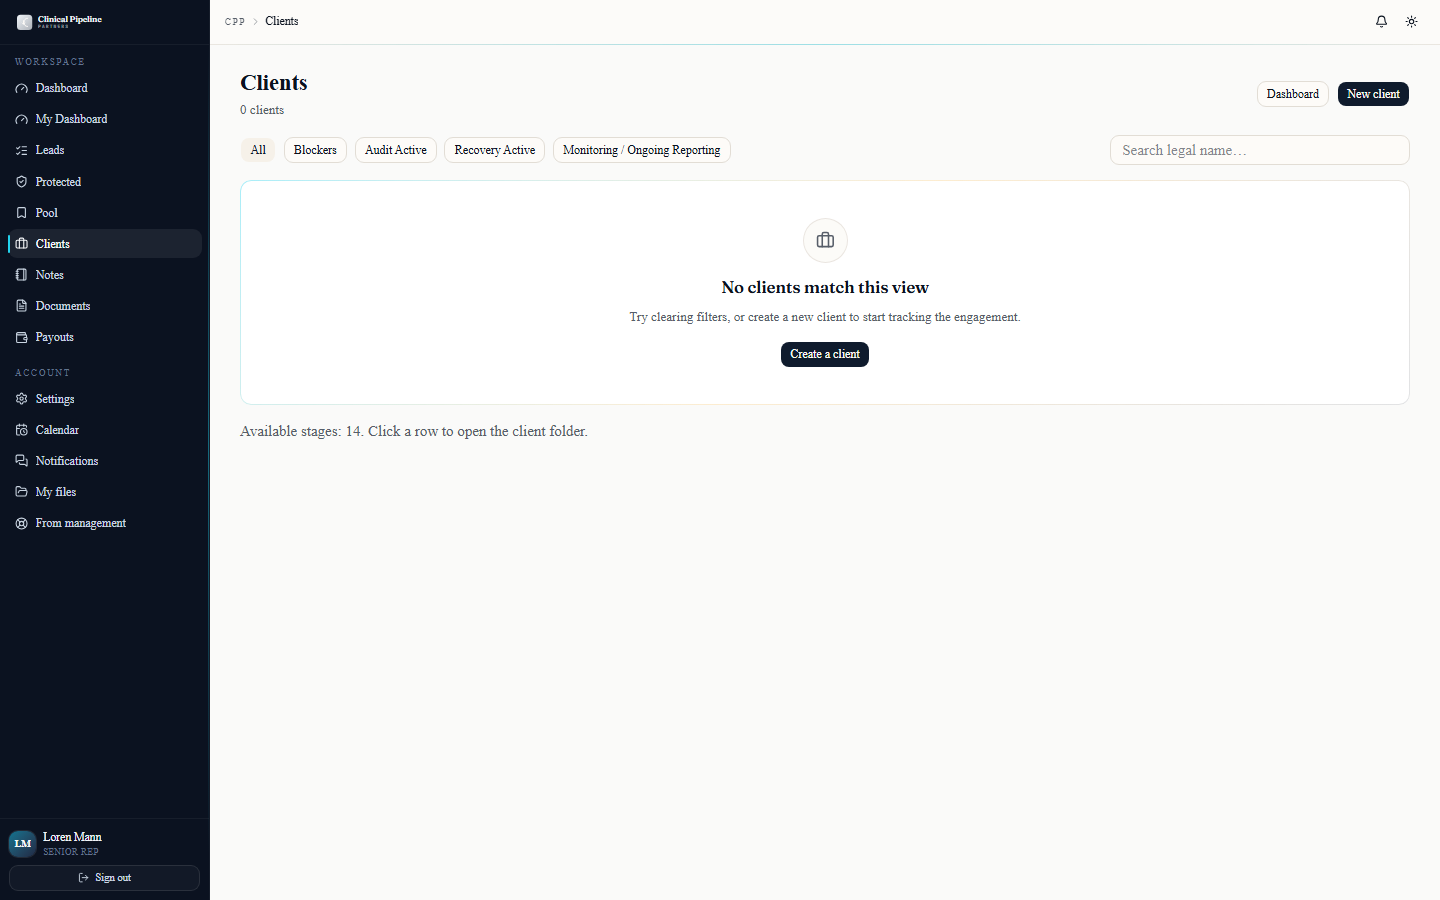Click the Pool bookmark icon
Image resolution: width=1440 pixels, height=900 pixels.
coord(21,213)
